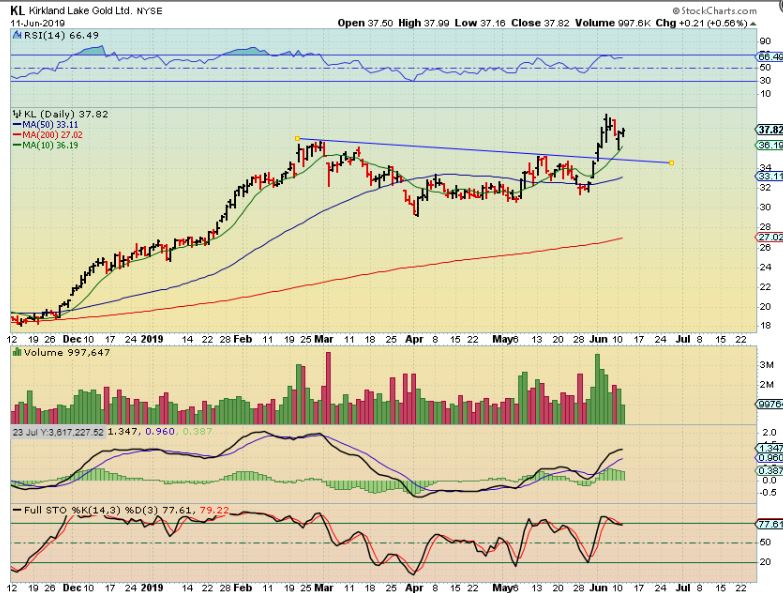Click the Jun label on bottom date axis
This screenshot has width=783, height=593.
pos(599,588)
